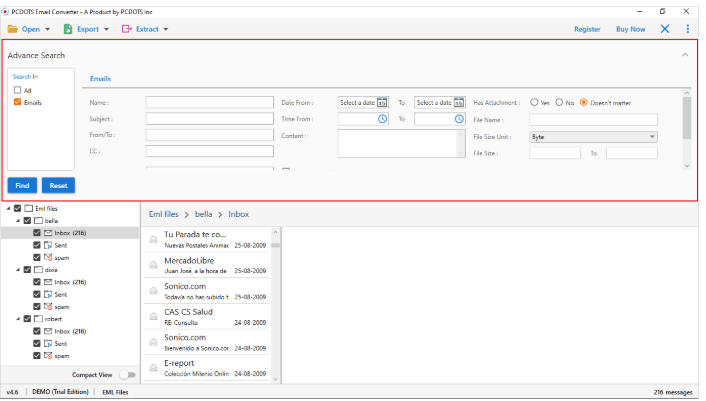This screenshot has width=706, height=401.
Task: Open the Buy Now link
Action: coord(630,29)
